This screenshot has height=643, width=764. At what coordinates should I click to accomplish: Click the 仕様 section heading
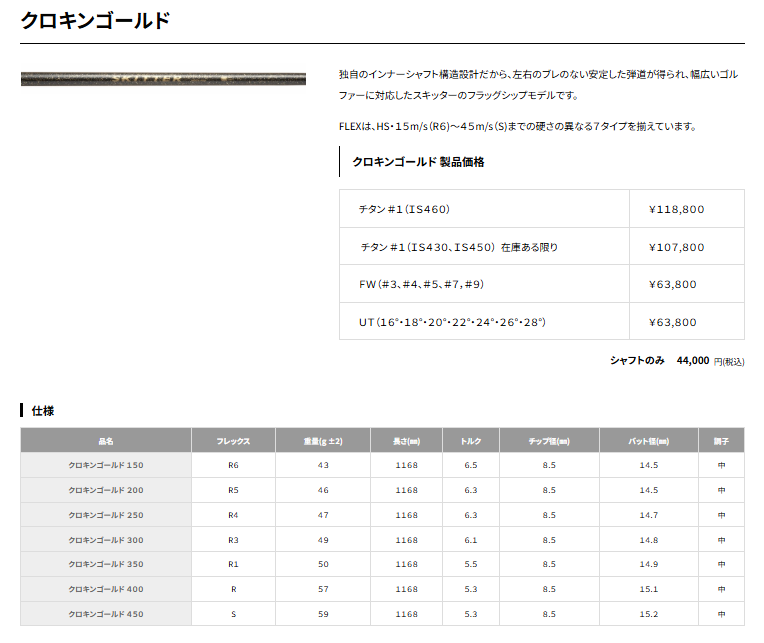(42, 411)
